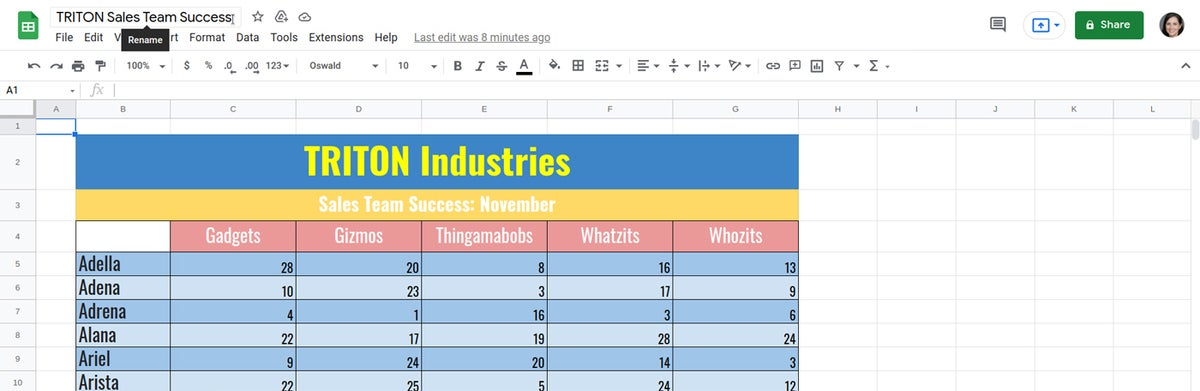Open the horizontal align dropdown
The width and height of the screenshot is (1200, 391).
pyautogui.click(x=647, y=66)
